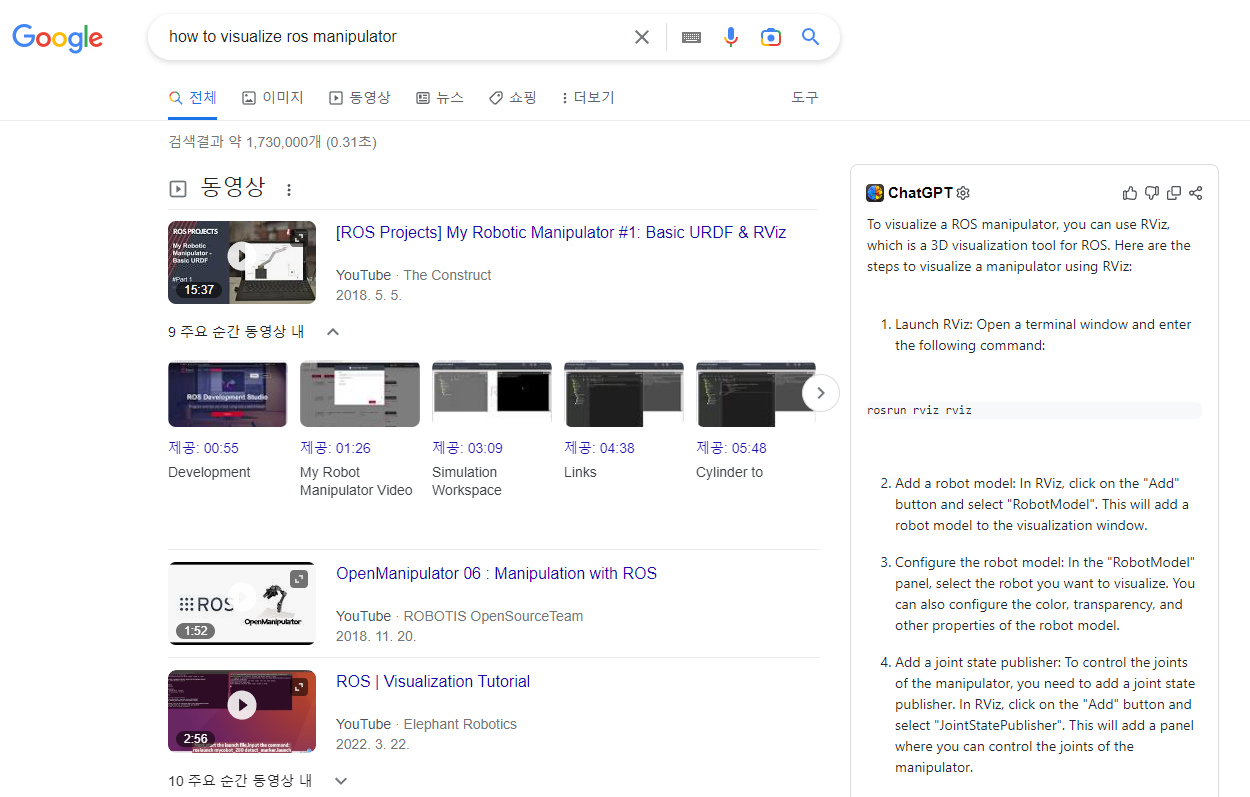
Task: Jump to 04:38 Links key moment
Action: tap(599, 448)
